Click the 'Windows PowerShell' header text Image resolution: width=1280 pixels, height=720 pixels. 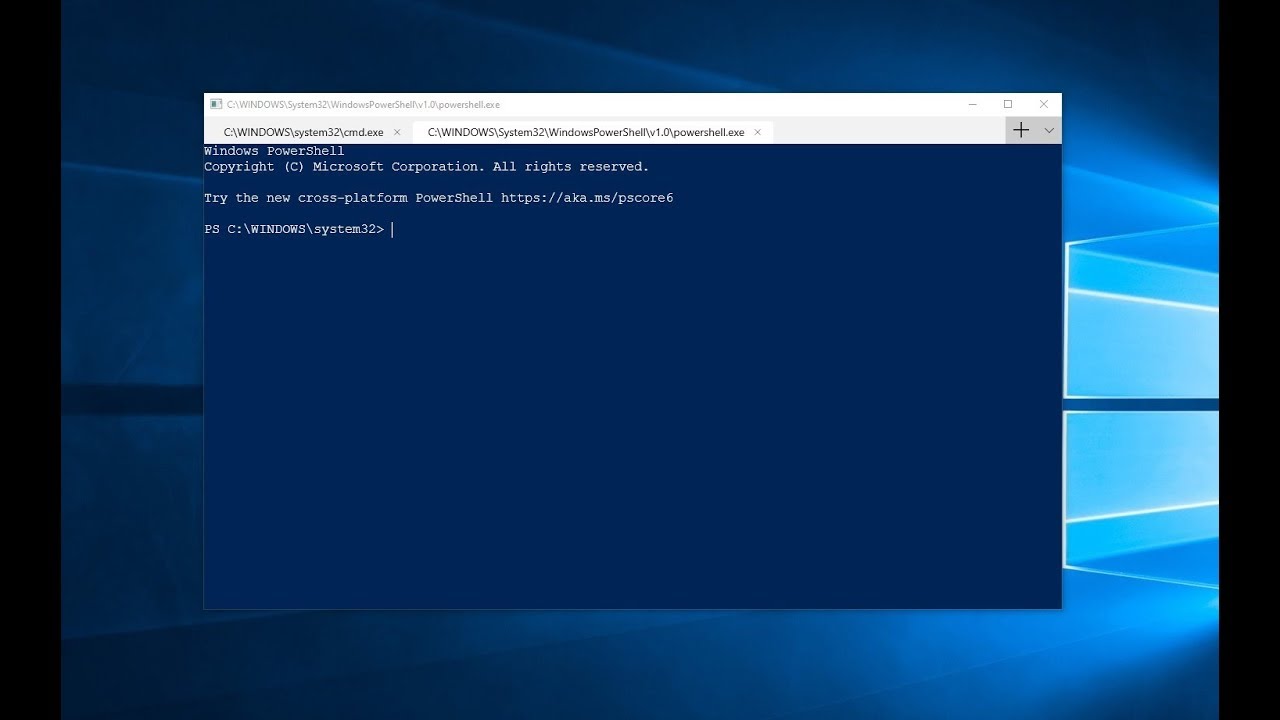[x=274, y=151]
